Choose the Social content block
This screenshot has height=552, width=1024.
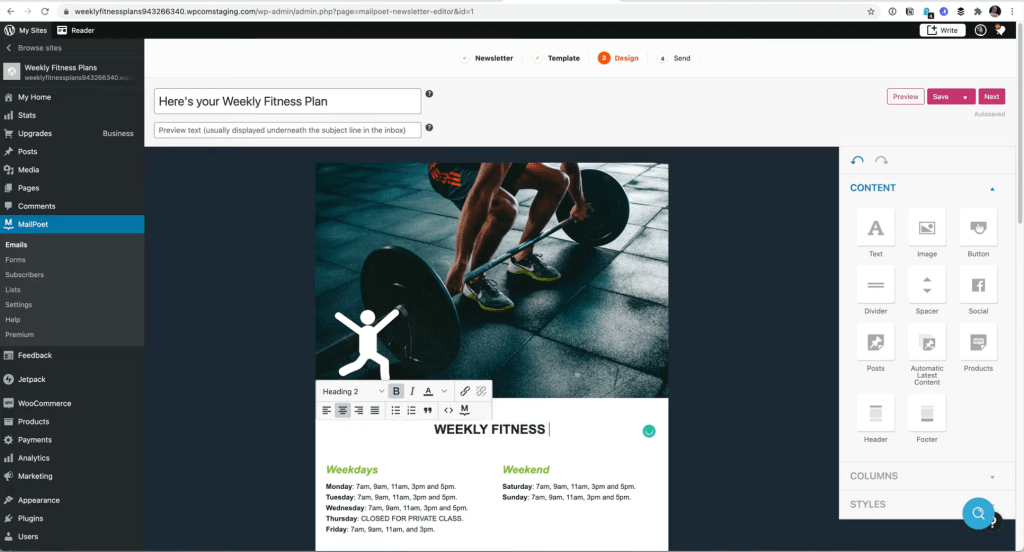(978, 291)
